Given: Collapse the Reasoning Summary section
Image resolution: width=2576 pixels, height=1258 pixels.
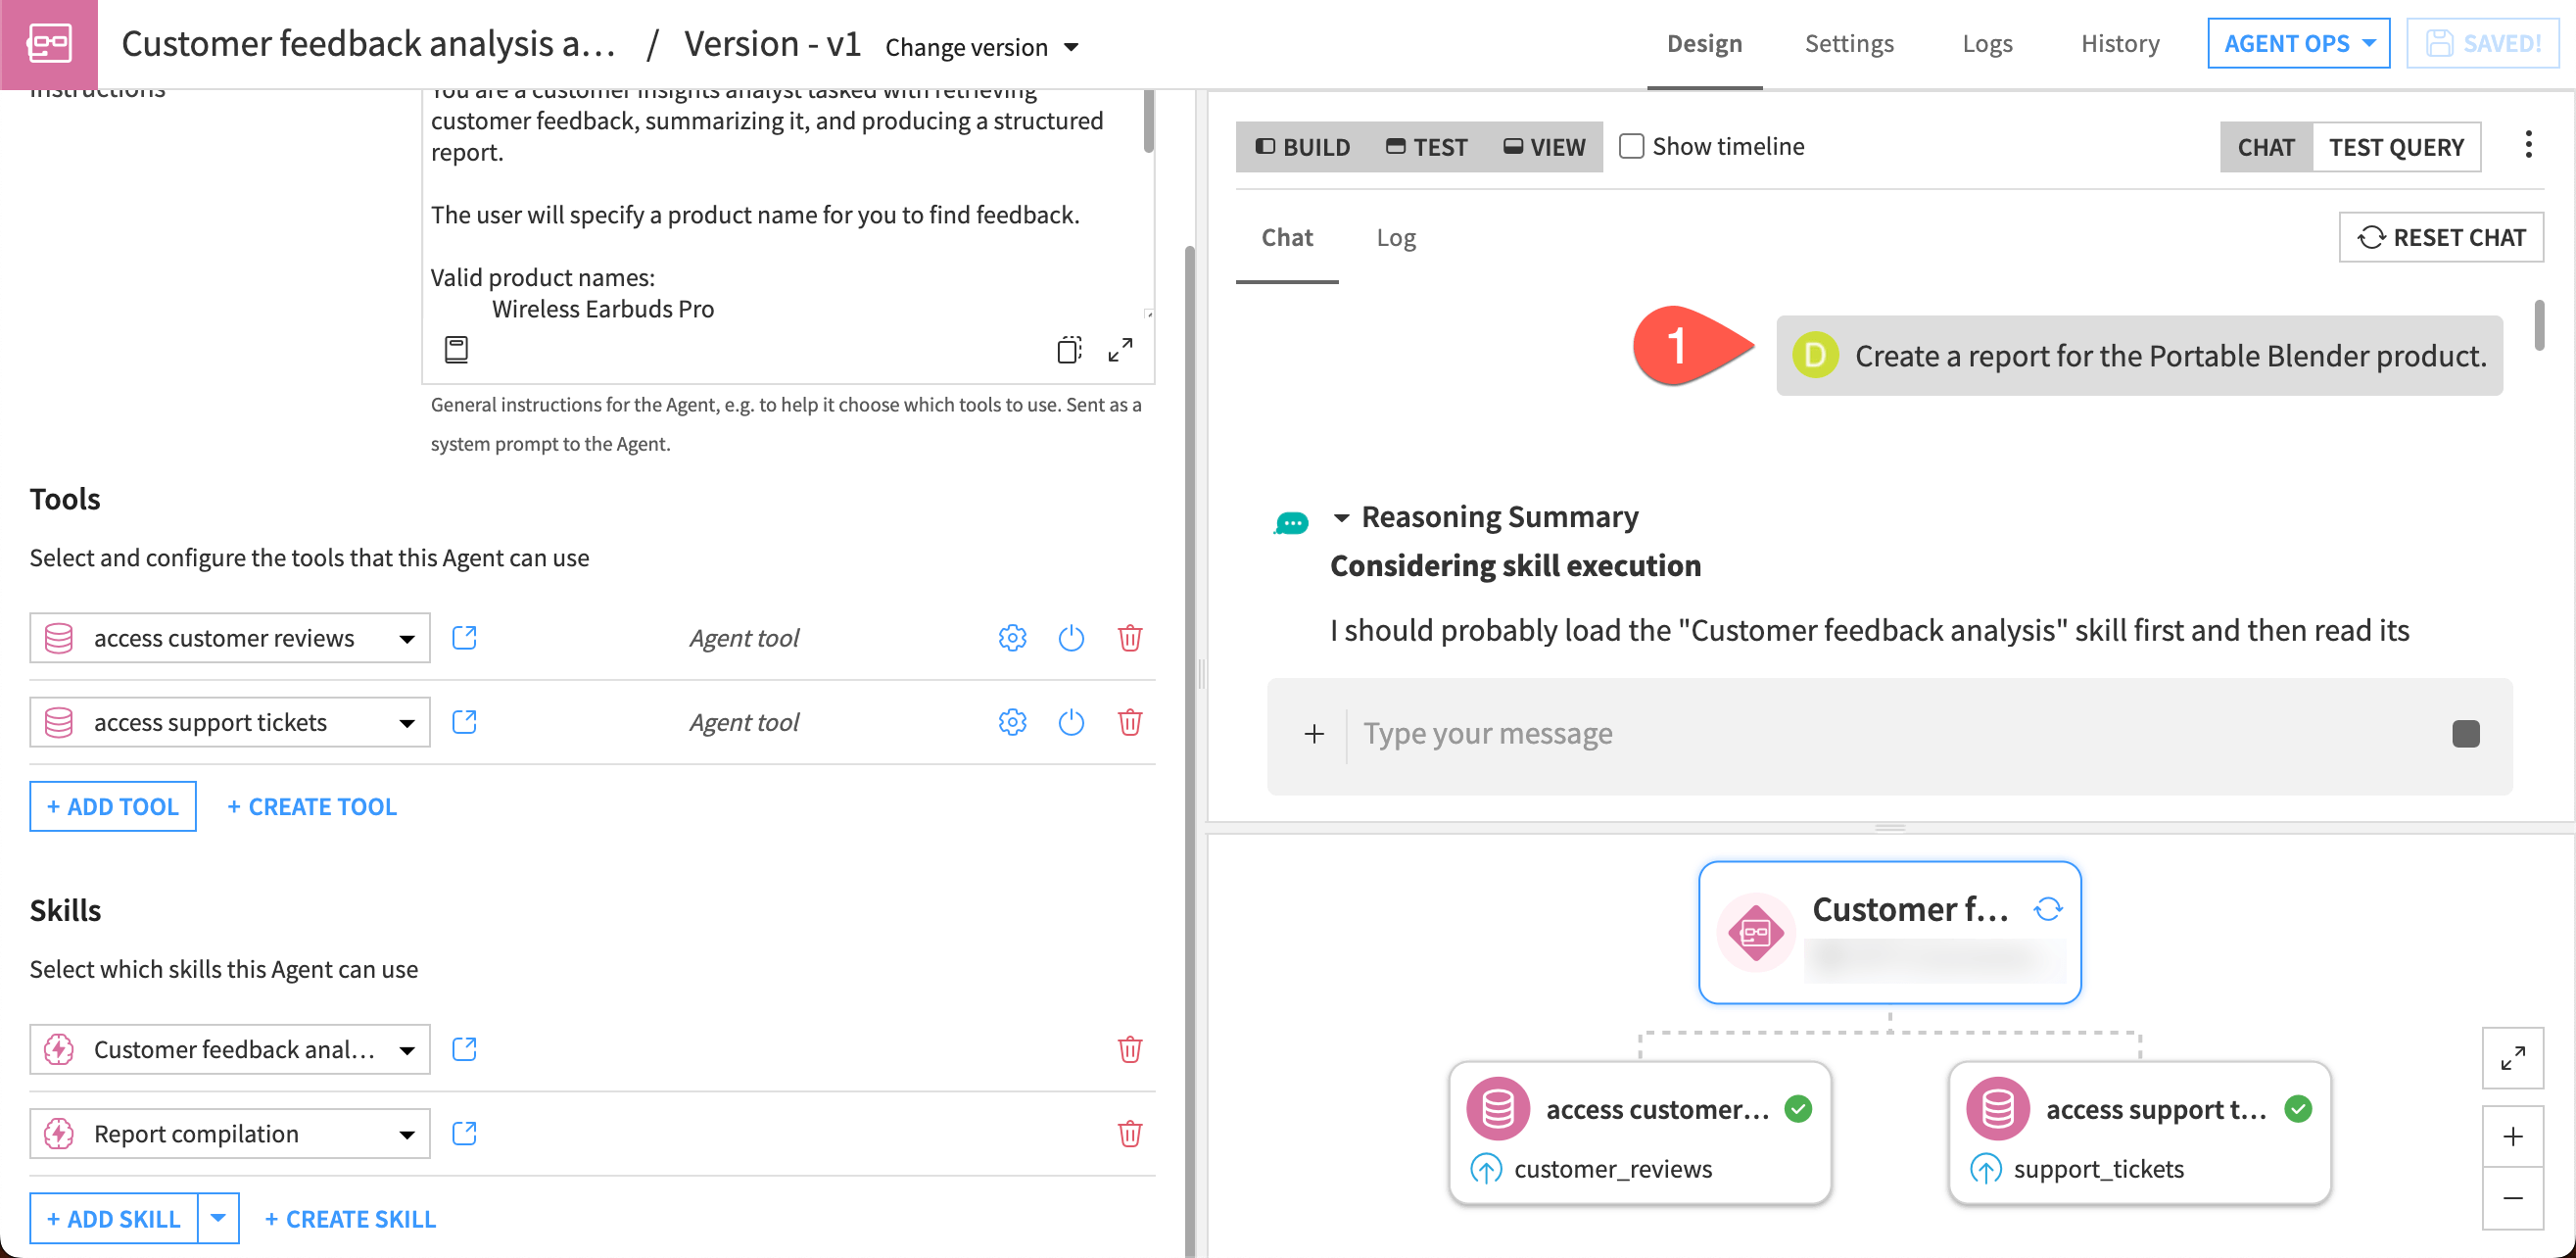Looking at the screenshot, I should click(x=1340, y=517).
